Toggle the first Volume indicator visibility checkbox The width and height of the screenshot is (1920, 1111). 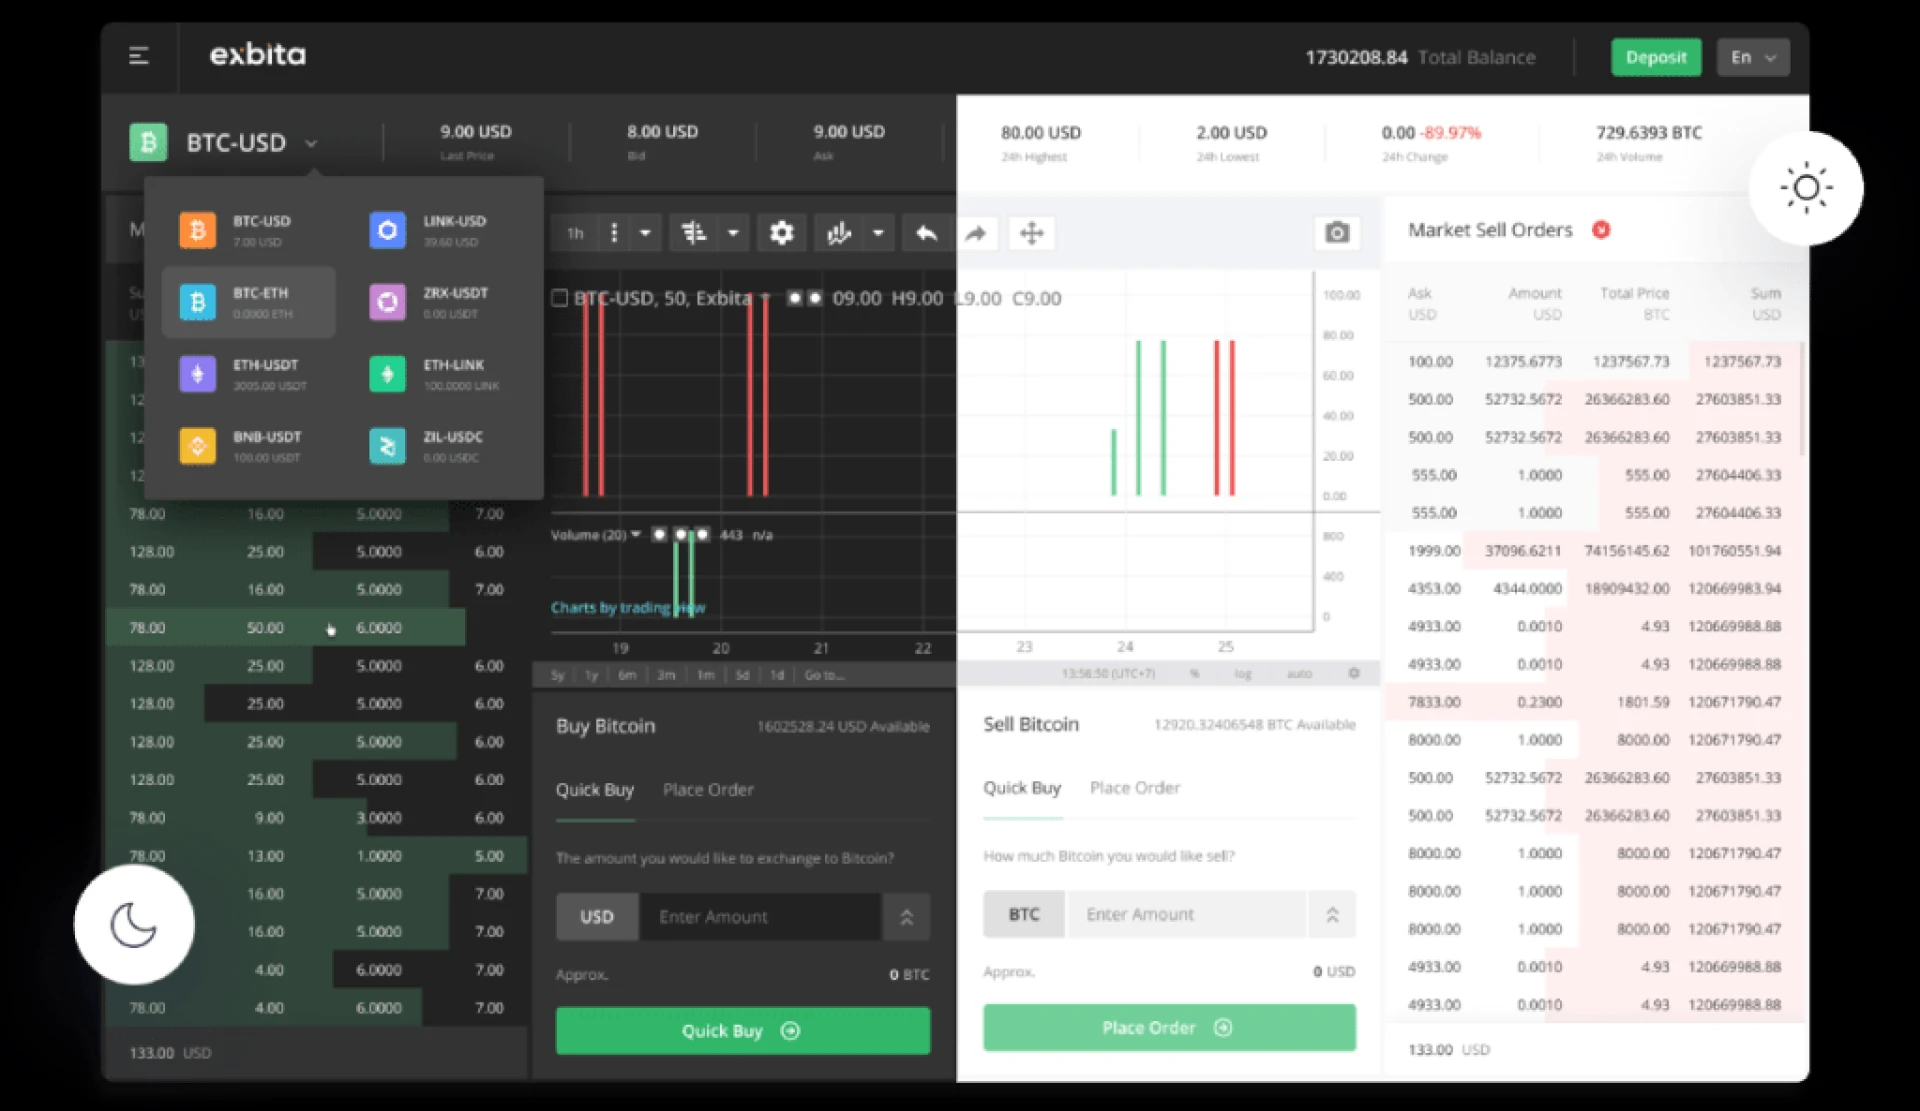(659, 534)
